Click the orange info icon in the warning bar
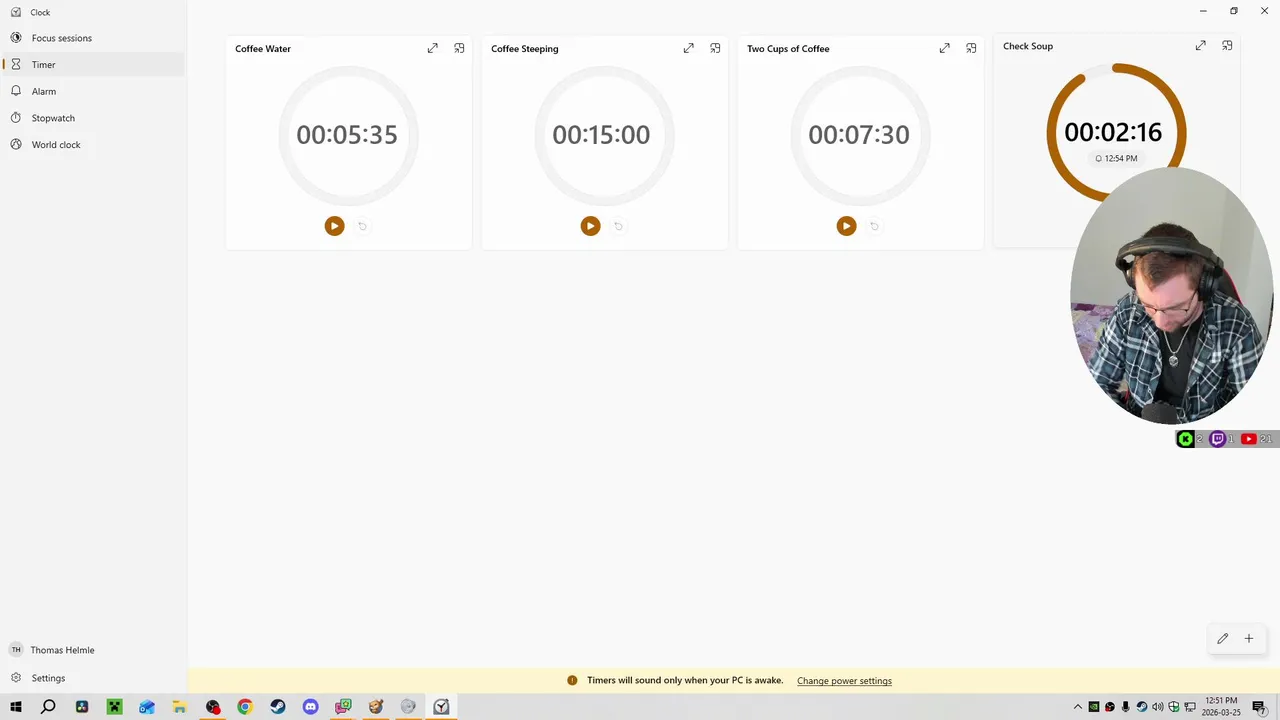The image size is (1280, 720). point(572,681)
